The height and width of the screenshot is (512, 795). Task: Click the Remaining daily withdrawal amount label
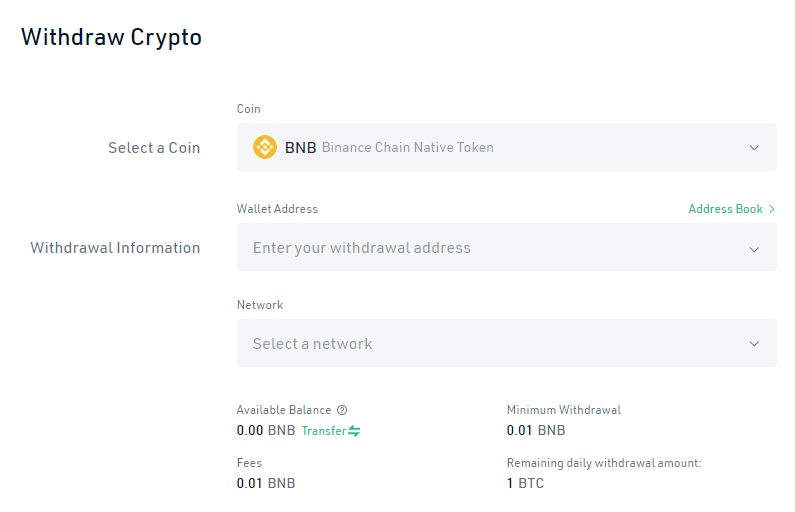[604, 463]
